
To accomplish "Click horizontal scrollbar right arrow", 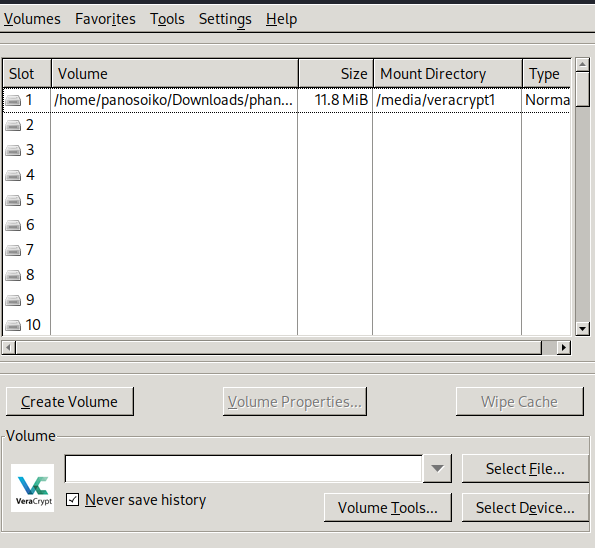I will (564, 347).
